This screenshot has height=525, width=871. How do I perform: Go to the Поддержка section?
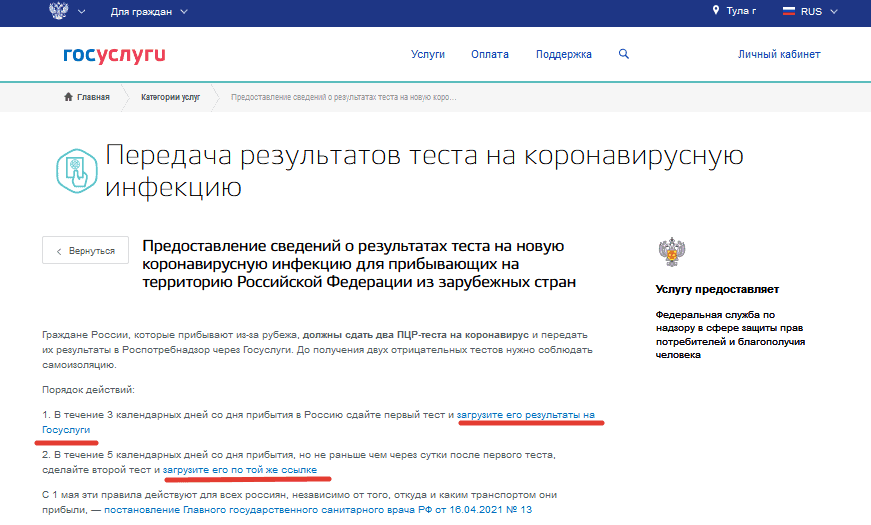click(563, 54)
